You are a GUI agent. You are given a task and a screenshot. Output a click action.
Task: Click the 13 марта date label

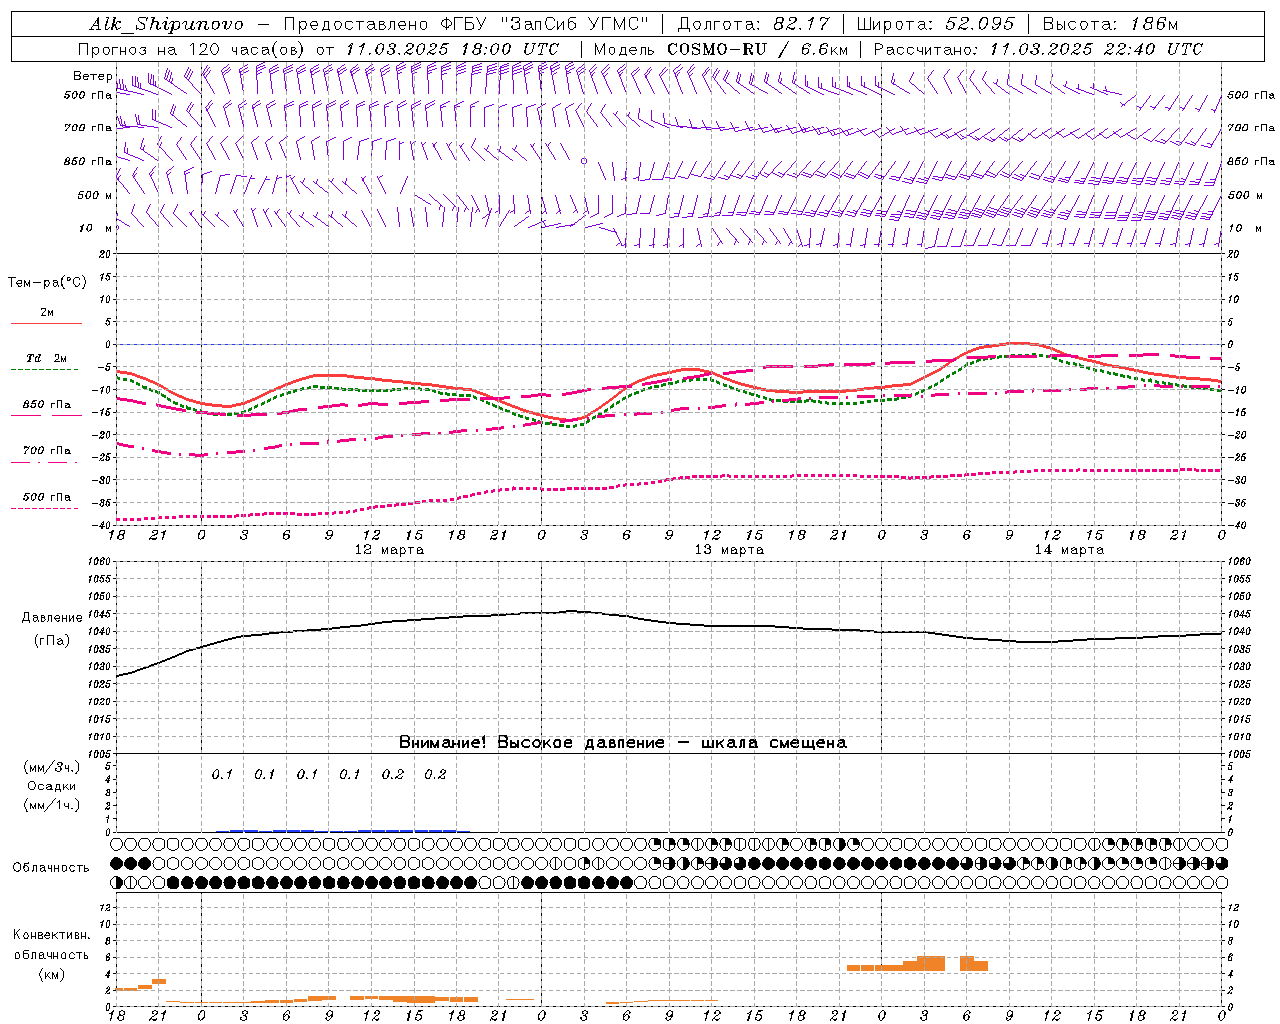729,549
